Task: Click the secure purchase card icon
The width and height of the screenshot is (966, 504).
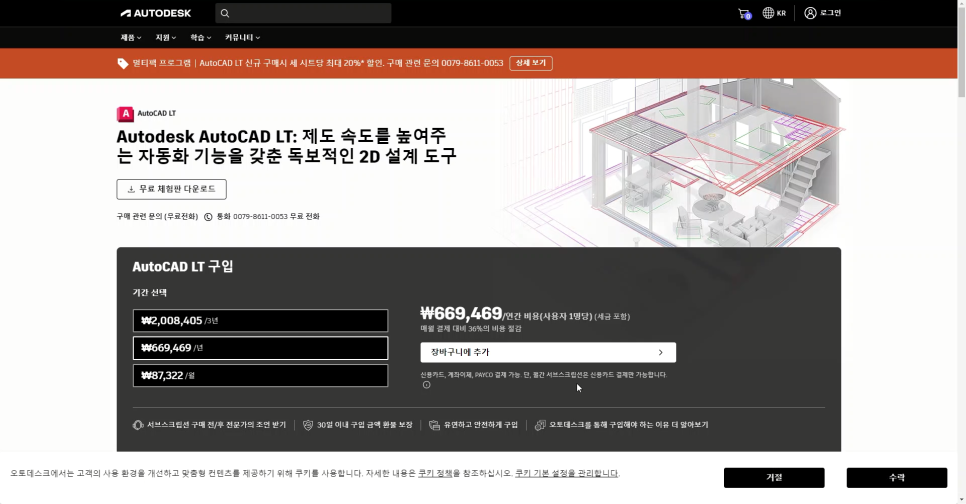Action: (434, 425)
